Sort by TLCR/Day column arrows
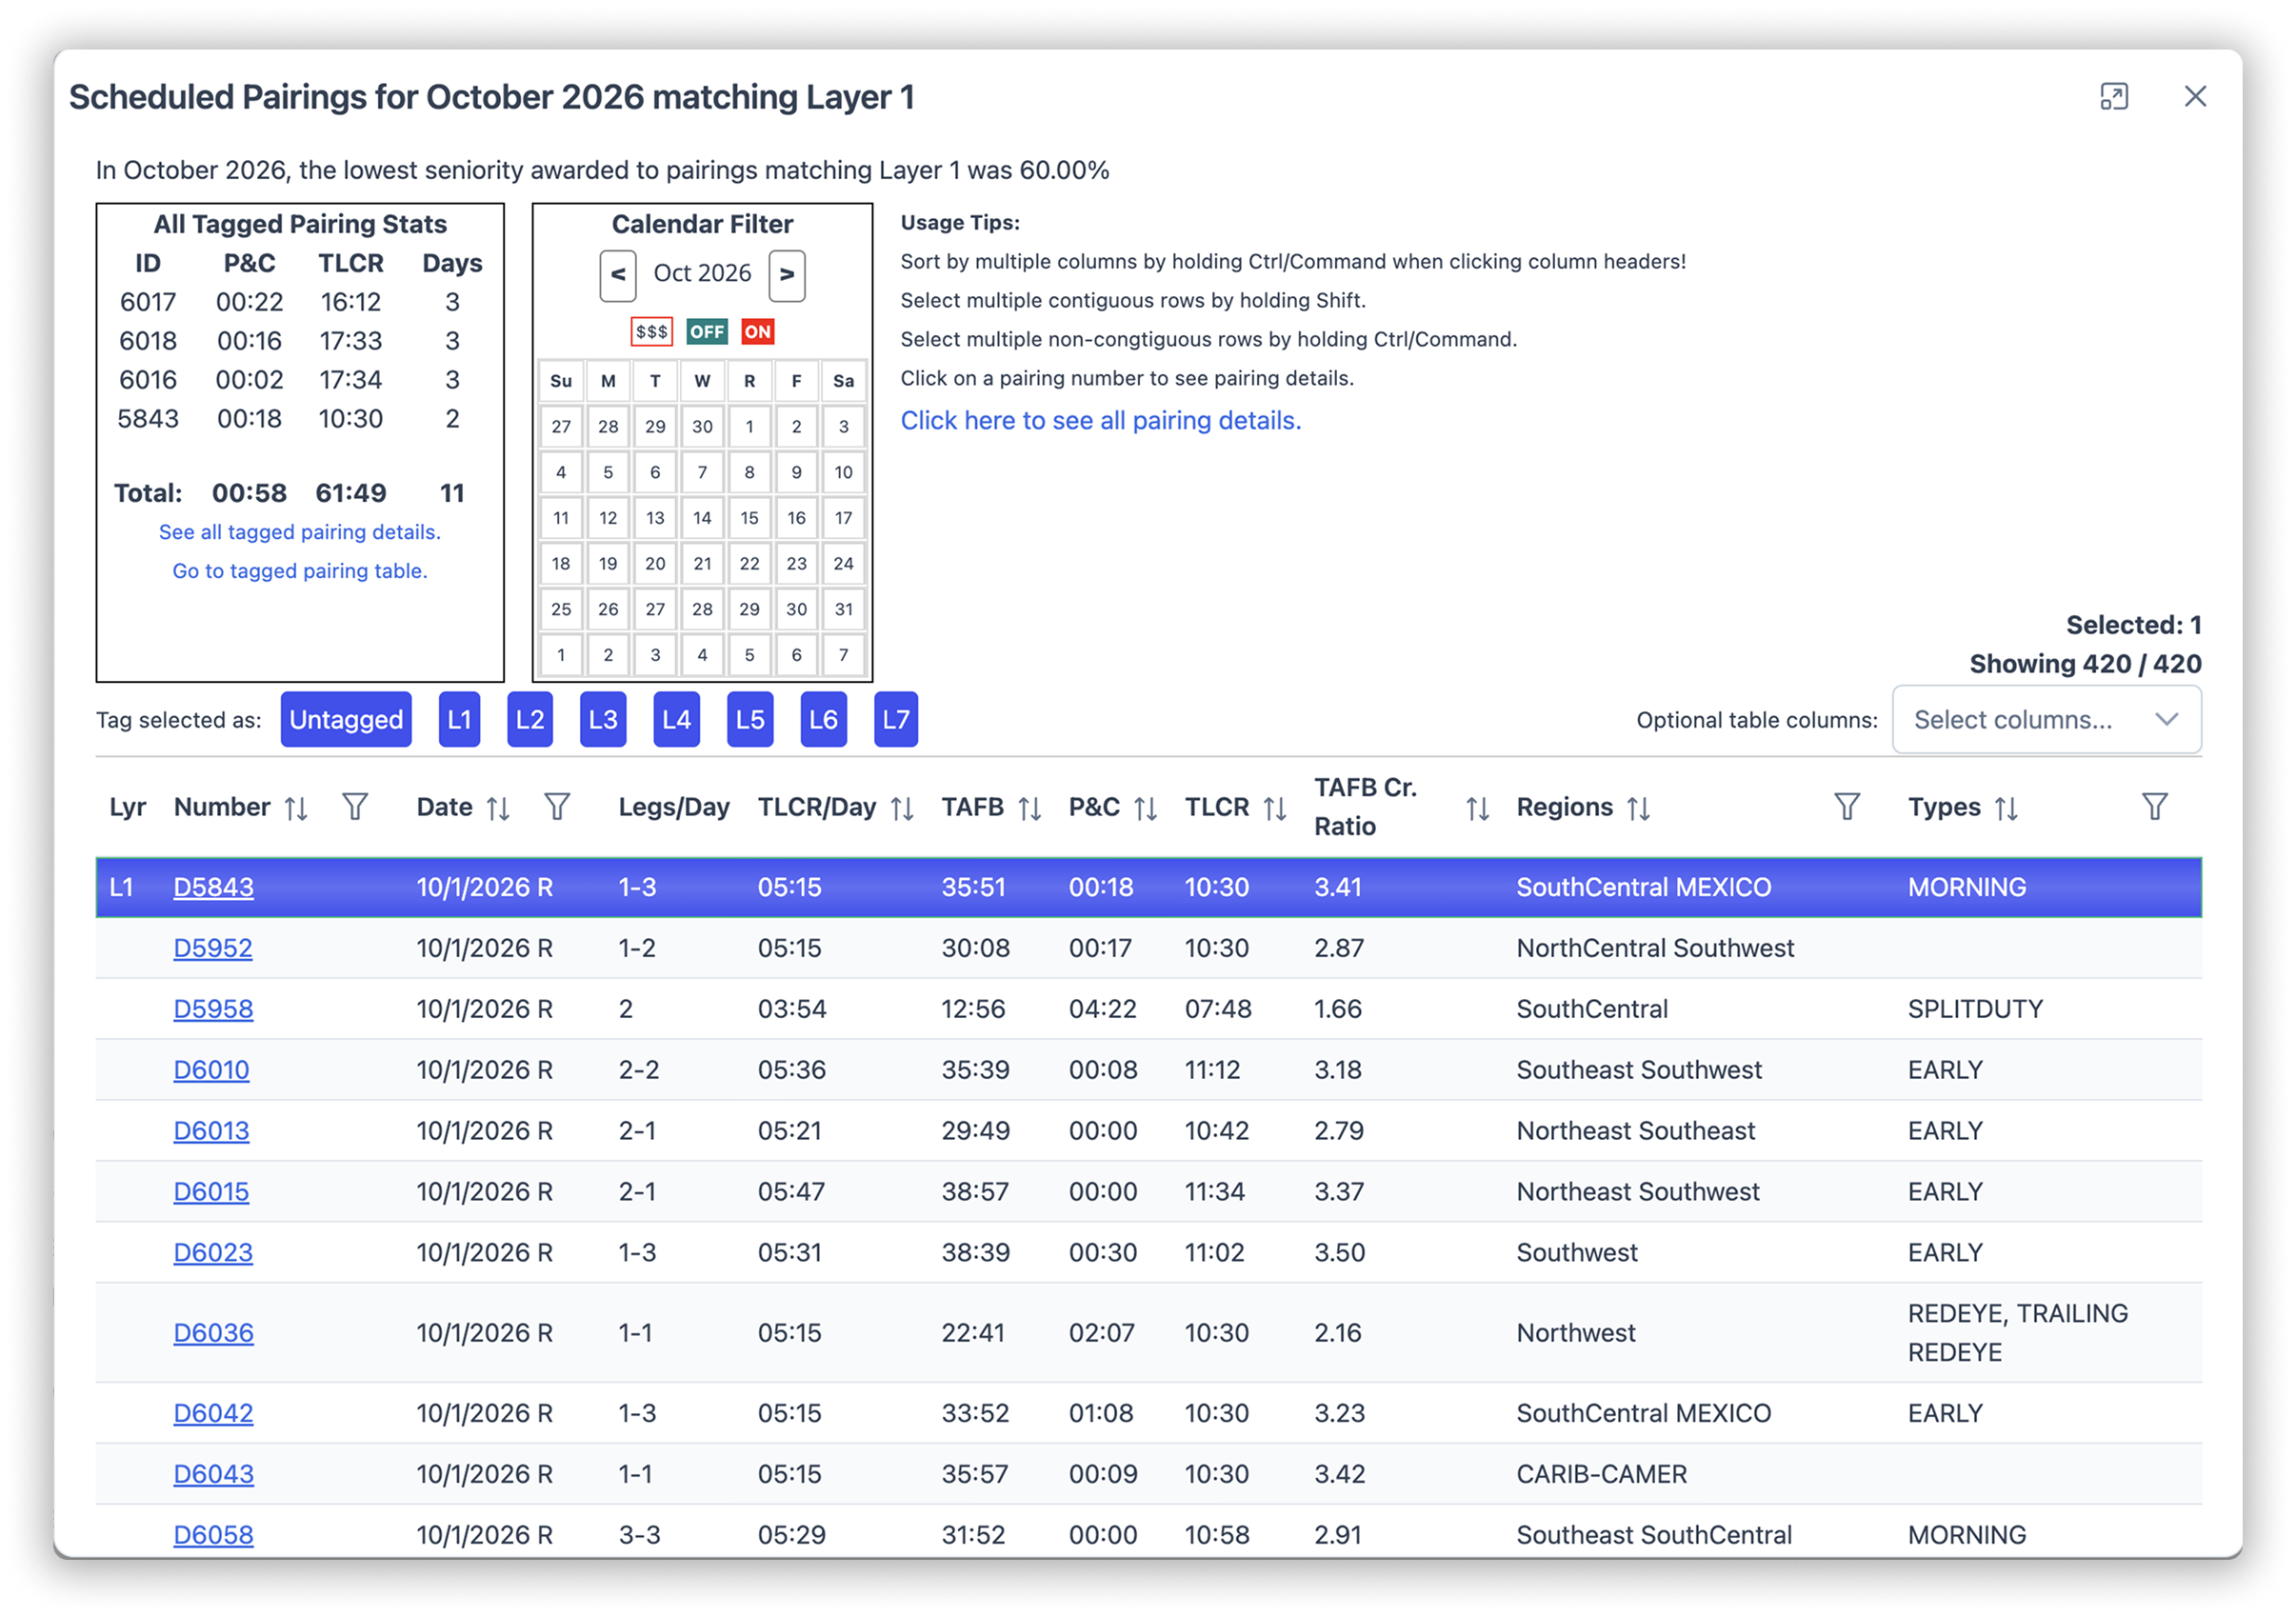This screenshot has height=1617, width=2296. tap(902, 808)
